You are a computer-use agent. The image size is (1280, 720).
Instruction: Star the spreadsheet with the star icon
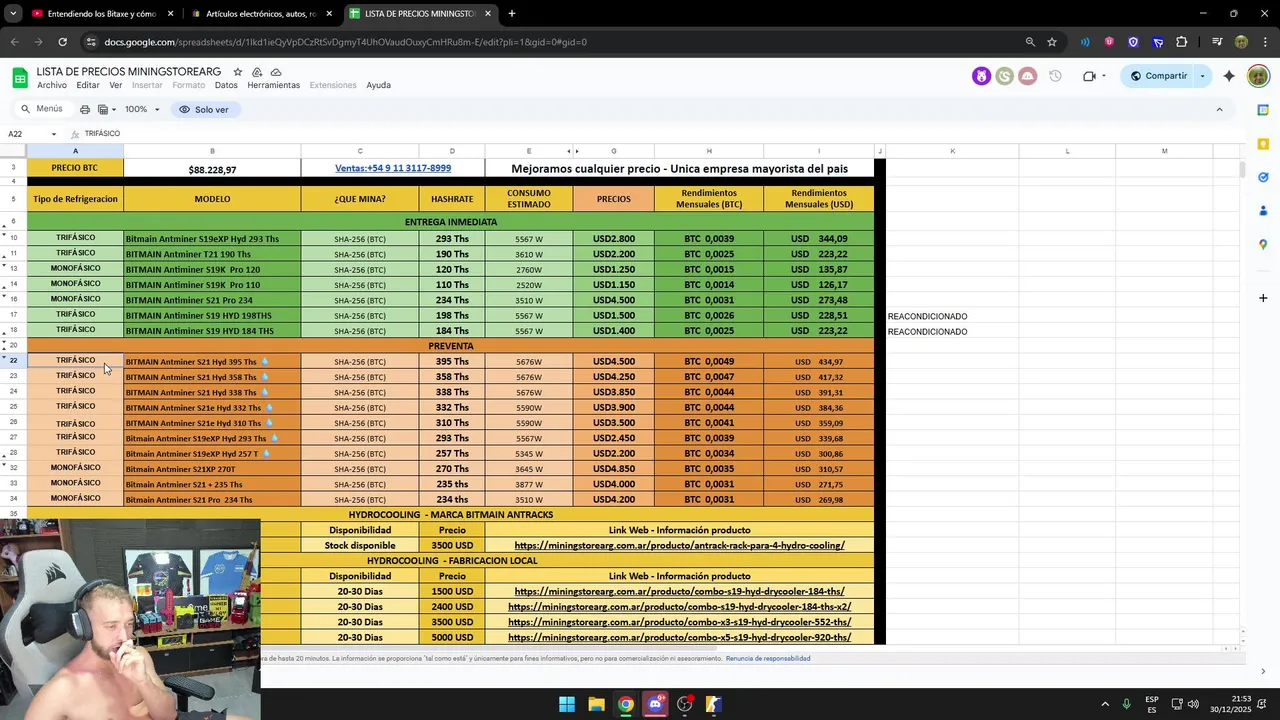[238, 72]
